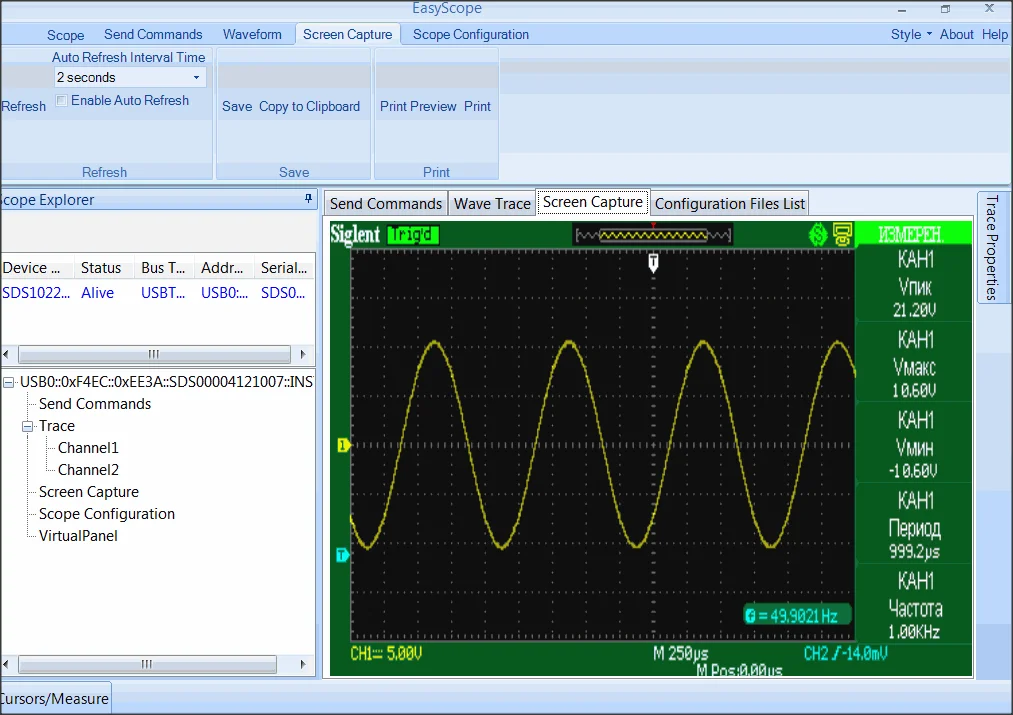This screenshot has width=1013, height=715.
Task: Click the waveform memory position bar
Action: (653, 235)
